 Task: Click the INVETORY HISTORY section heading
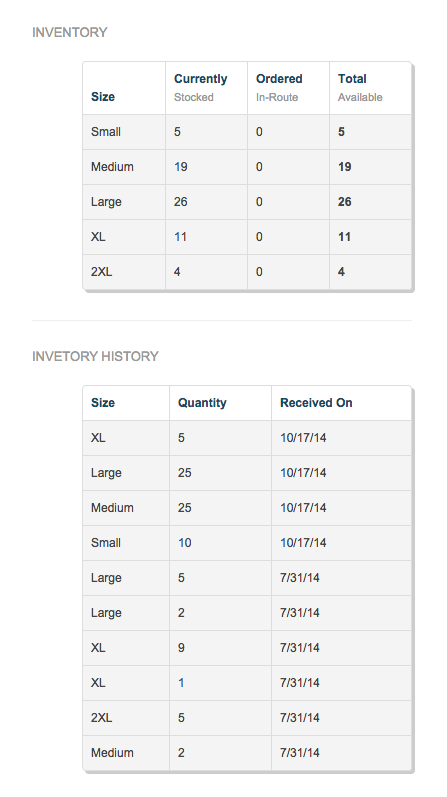[x=95, y=356]
